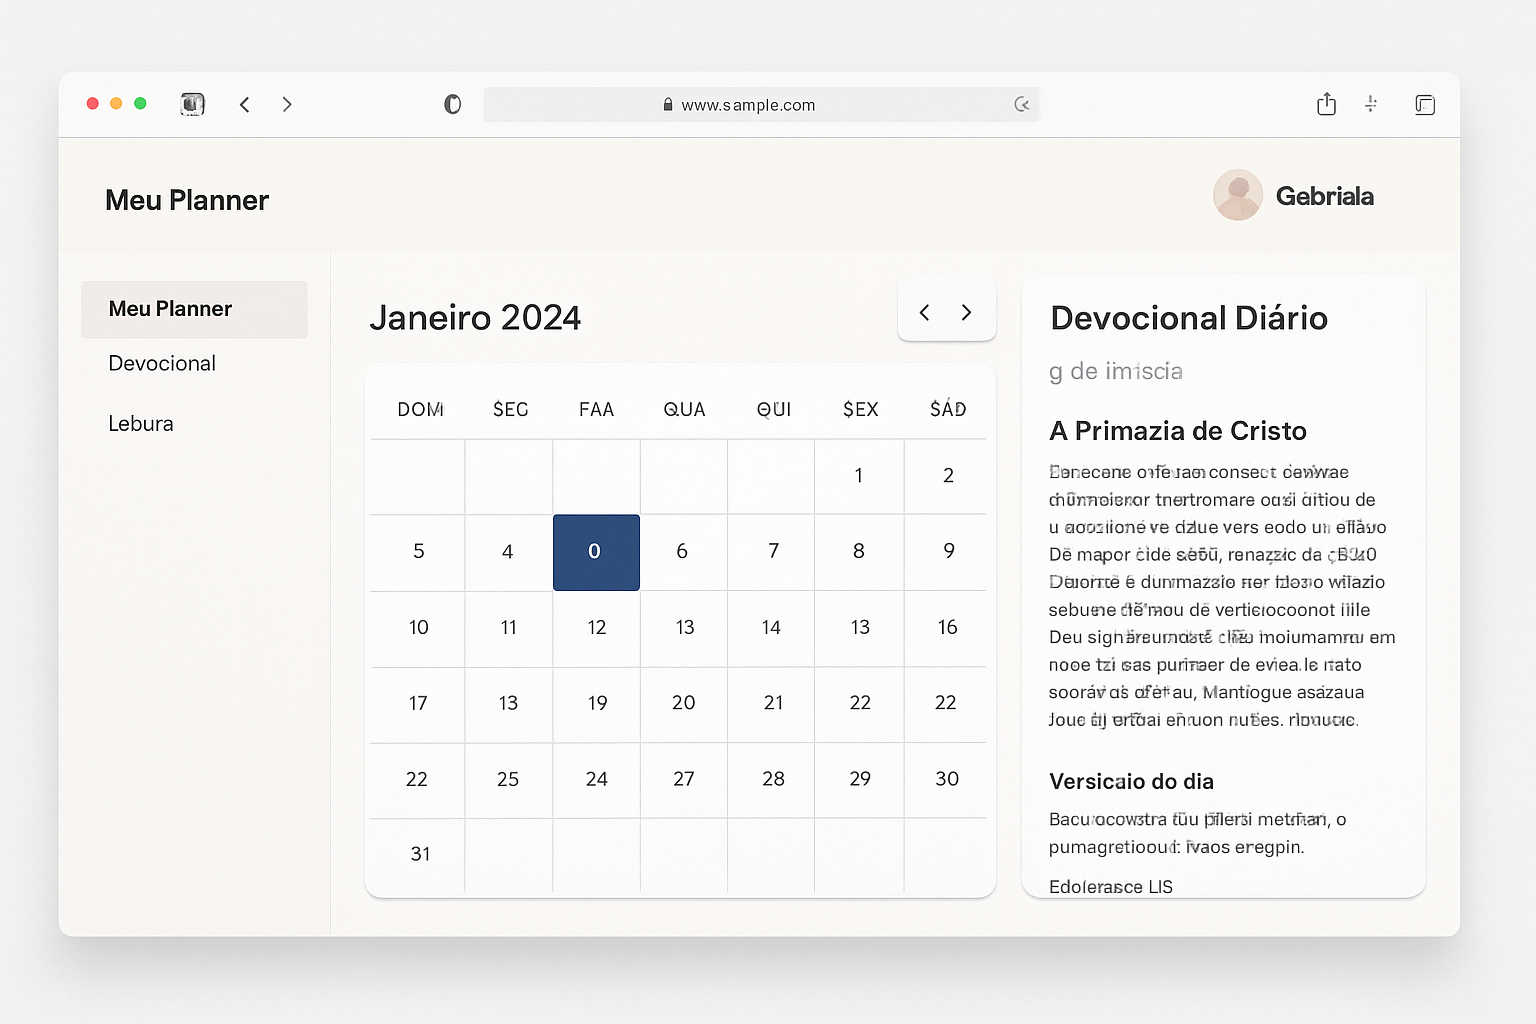Click day 12 in the calendar grid
This screenshot has width=1536, height=1024.
point(596,628)
